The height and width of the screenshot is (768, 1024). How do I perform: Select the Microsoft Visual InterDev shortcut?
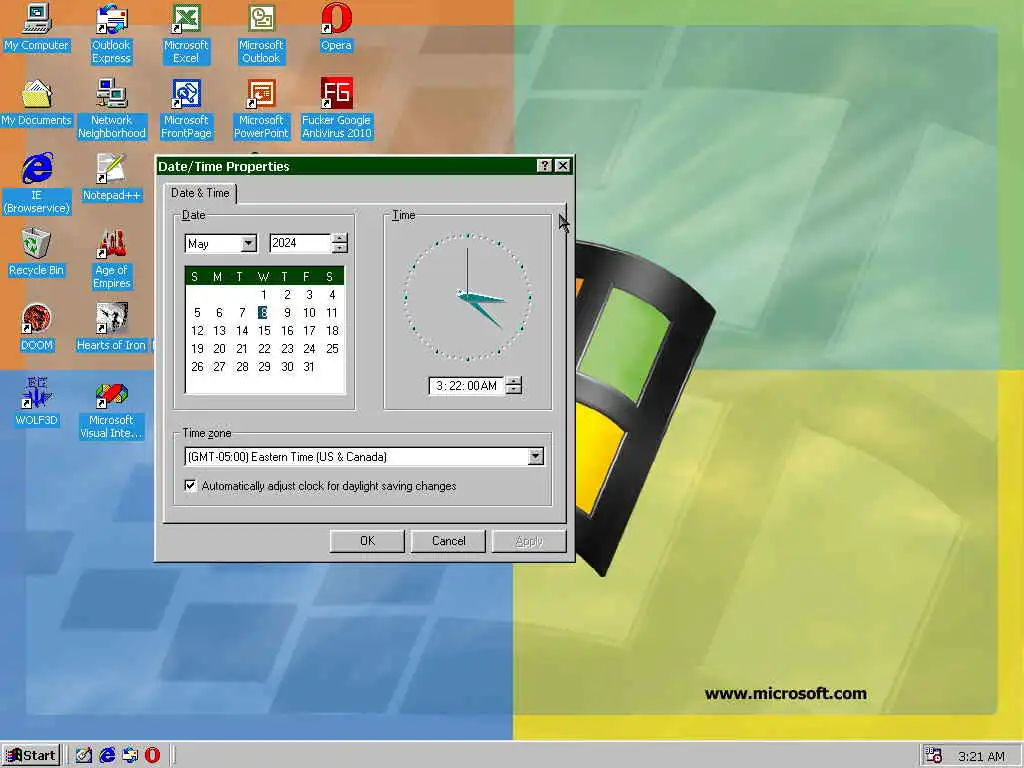tap(112, 409)
